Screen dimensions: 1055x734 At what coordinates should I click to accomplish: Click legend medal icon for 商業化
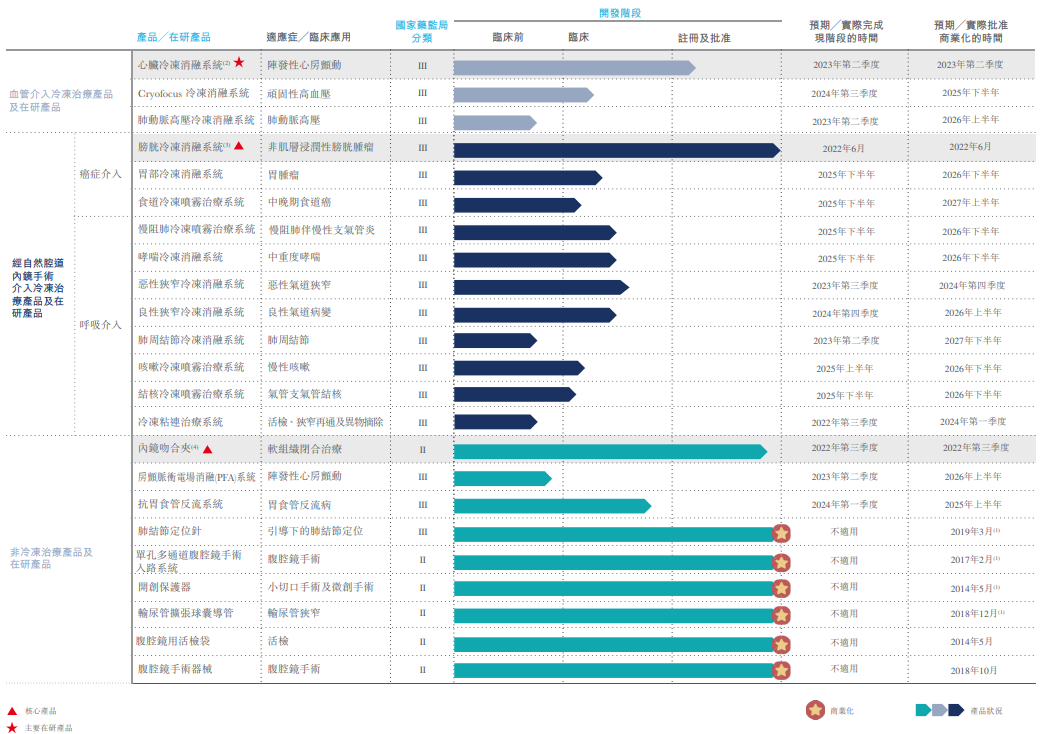click(x=815, y=710)
